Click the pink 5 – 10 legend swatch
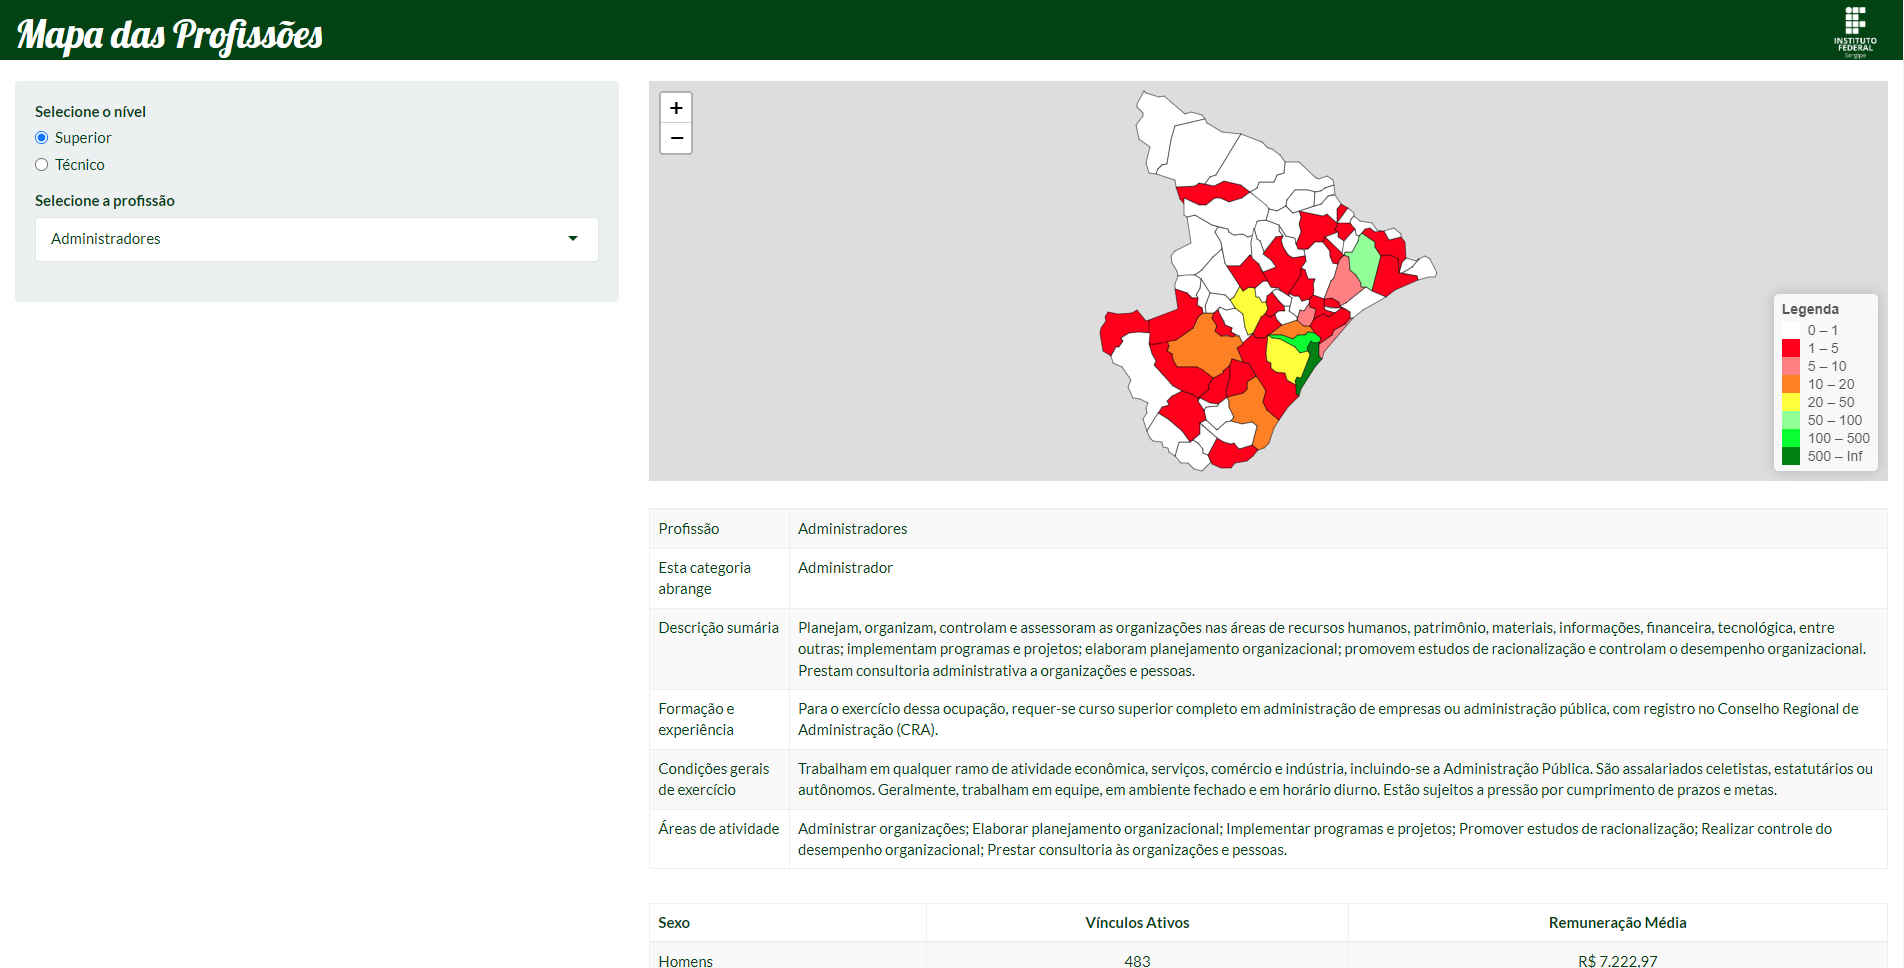The height and width of the screenshot is (968, 1904). point(1791,366)
